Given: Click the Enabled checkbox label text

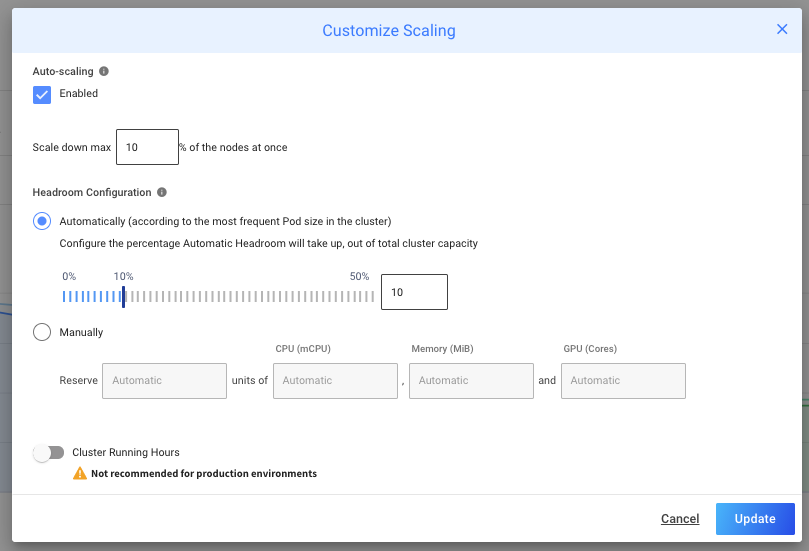Looking at the screenshot, I should tap(79, 94).
